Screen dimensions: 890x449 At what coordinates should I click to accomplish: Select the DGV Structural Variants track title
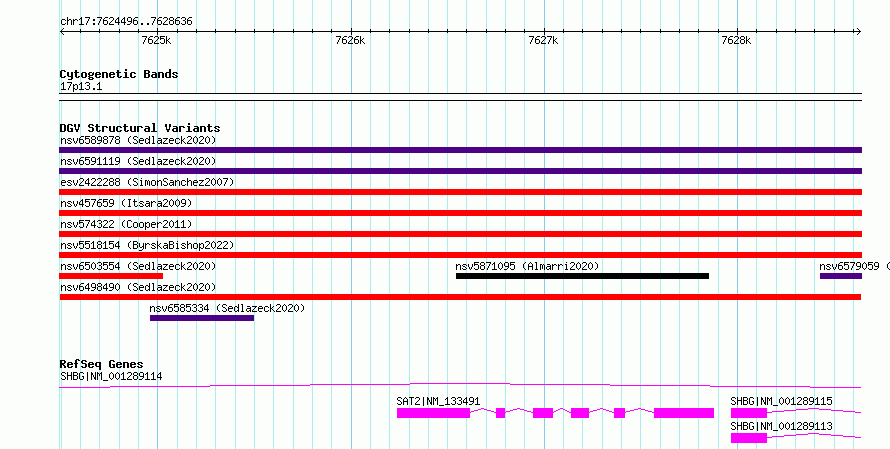tap(140, 128)
